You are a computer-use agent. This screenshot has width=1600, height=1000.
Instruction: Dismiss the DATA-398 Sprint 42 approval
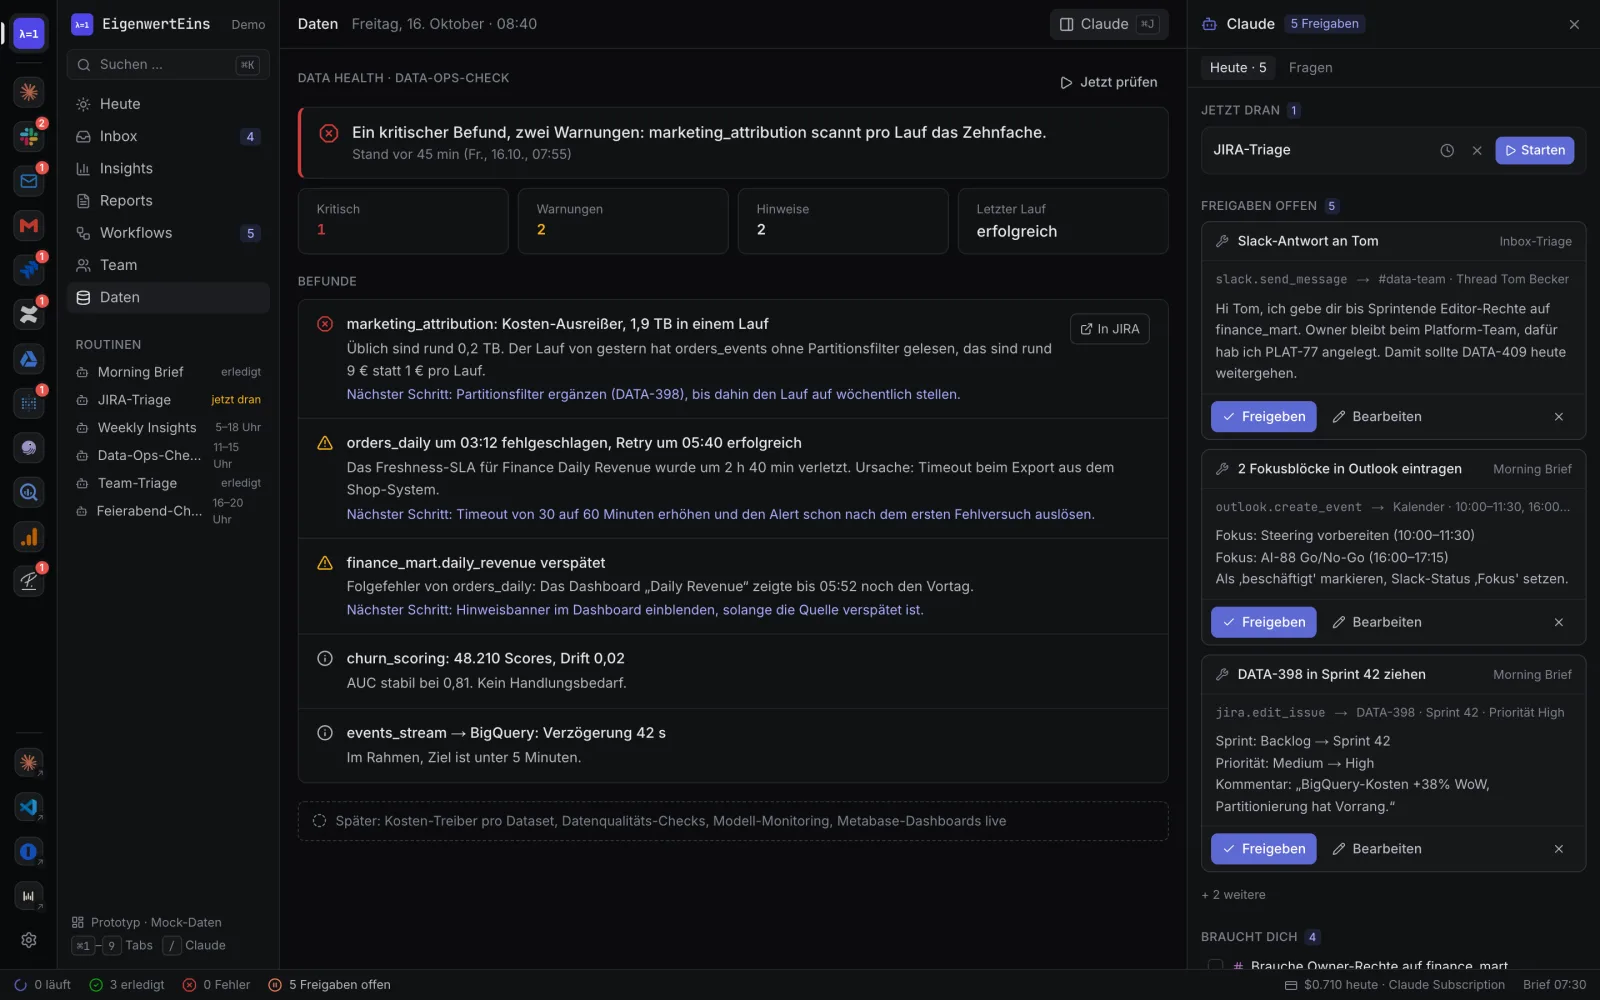point(1559,849)
